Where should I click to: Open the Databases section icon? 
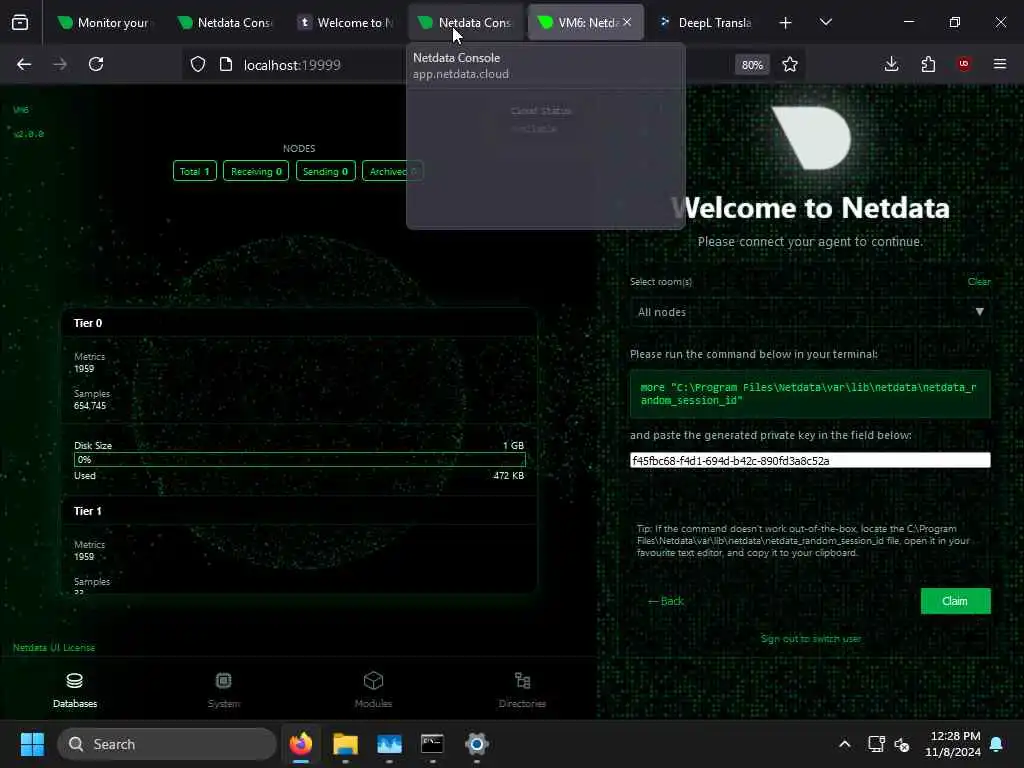point(74,681)
